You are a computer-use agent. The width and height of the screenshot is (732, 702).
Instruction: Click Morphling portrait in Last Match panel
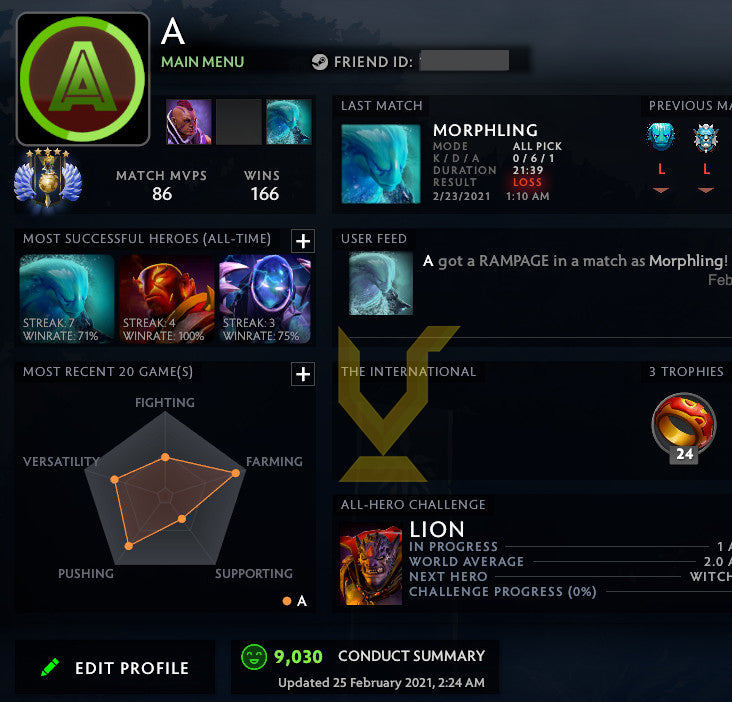click(381, 163)
